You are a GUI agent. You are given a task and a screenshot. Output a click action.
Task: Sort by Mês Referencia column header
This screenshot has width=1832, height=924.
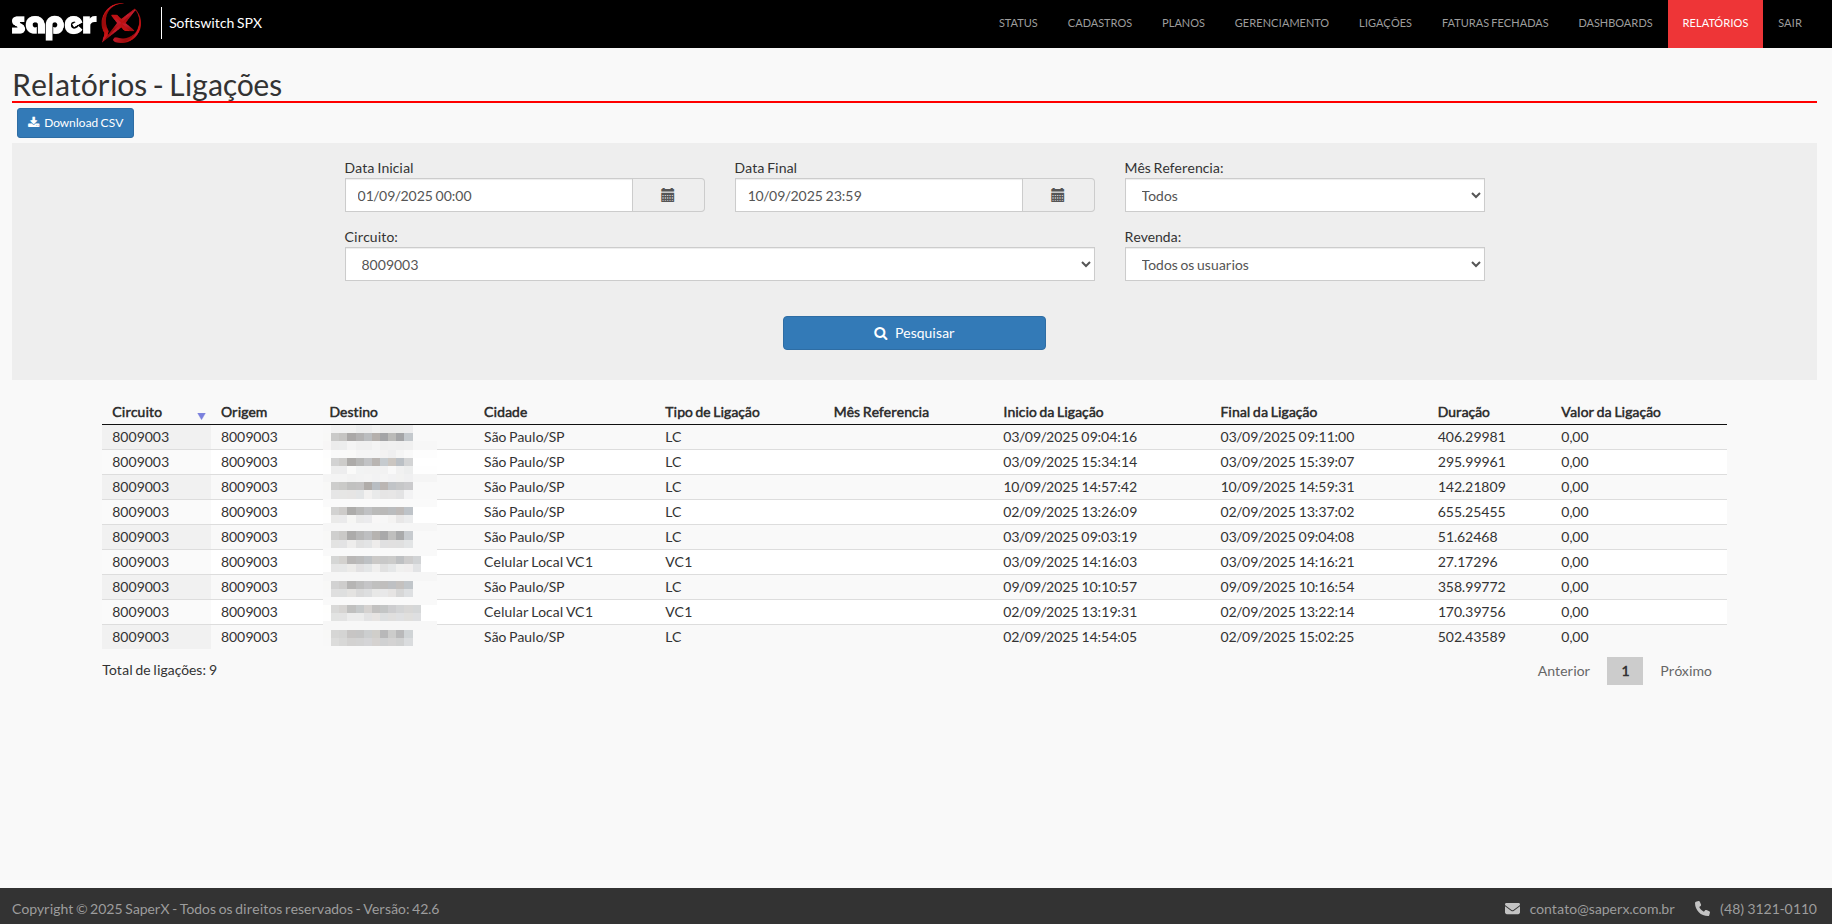[881, 412]
